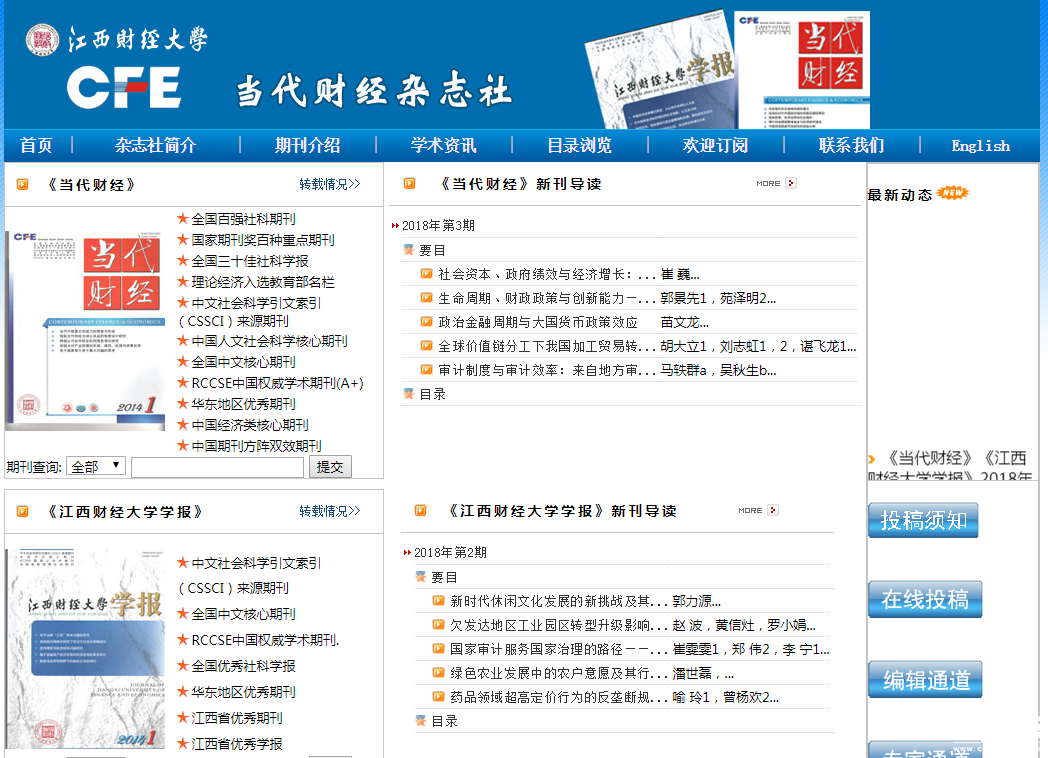Click the icon beside 欠发达地区工业园区 article
This screenshot has height=758, width=1048.
(438, 624)
